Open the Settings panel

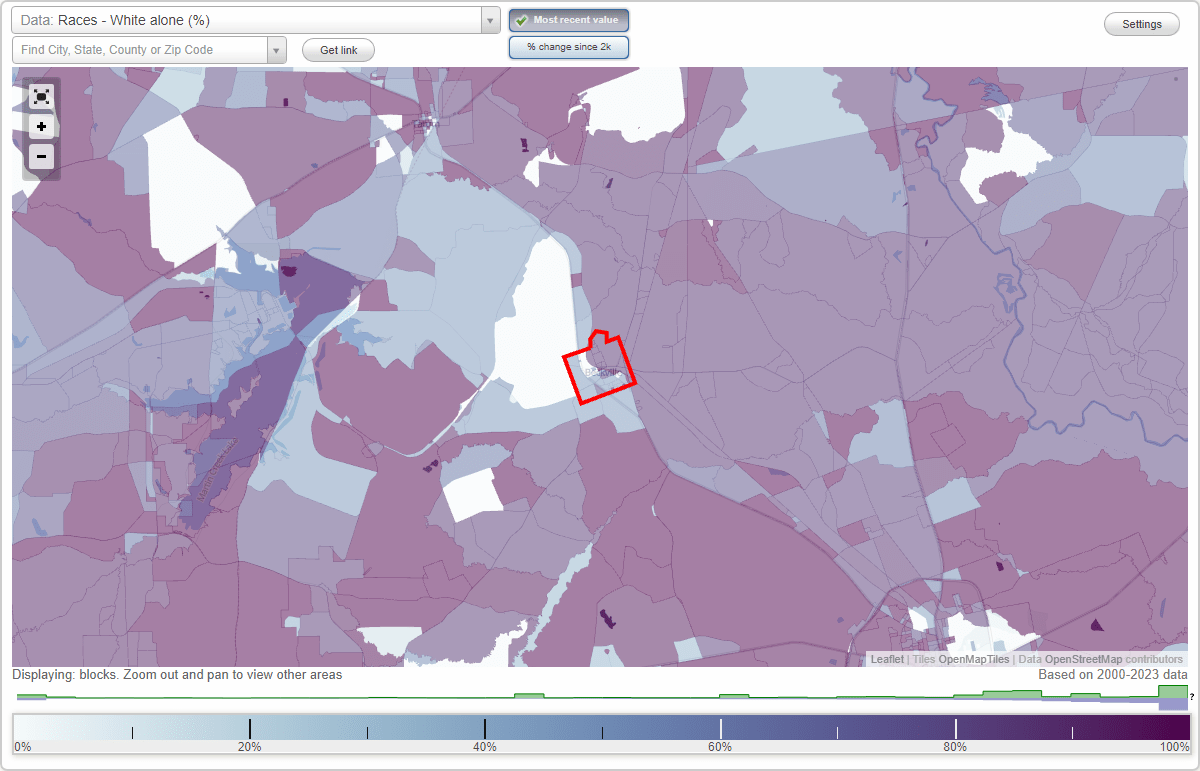coord(1141,23)
